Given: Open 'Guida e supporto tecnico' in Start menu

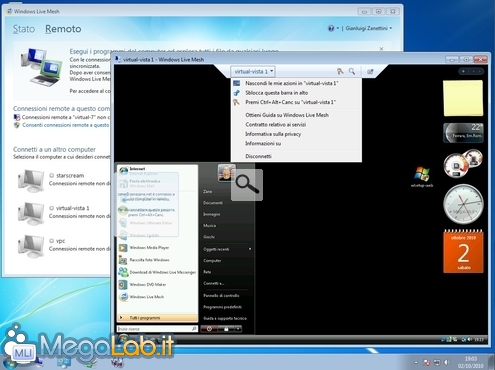Looking at the screenshot, I should [x=225, y=318].
